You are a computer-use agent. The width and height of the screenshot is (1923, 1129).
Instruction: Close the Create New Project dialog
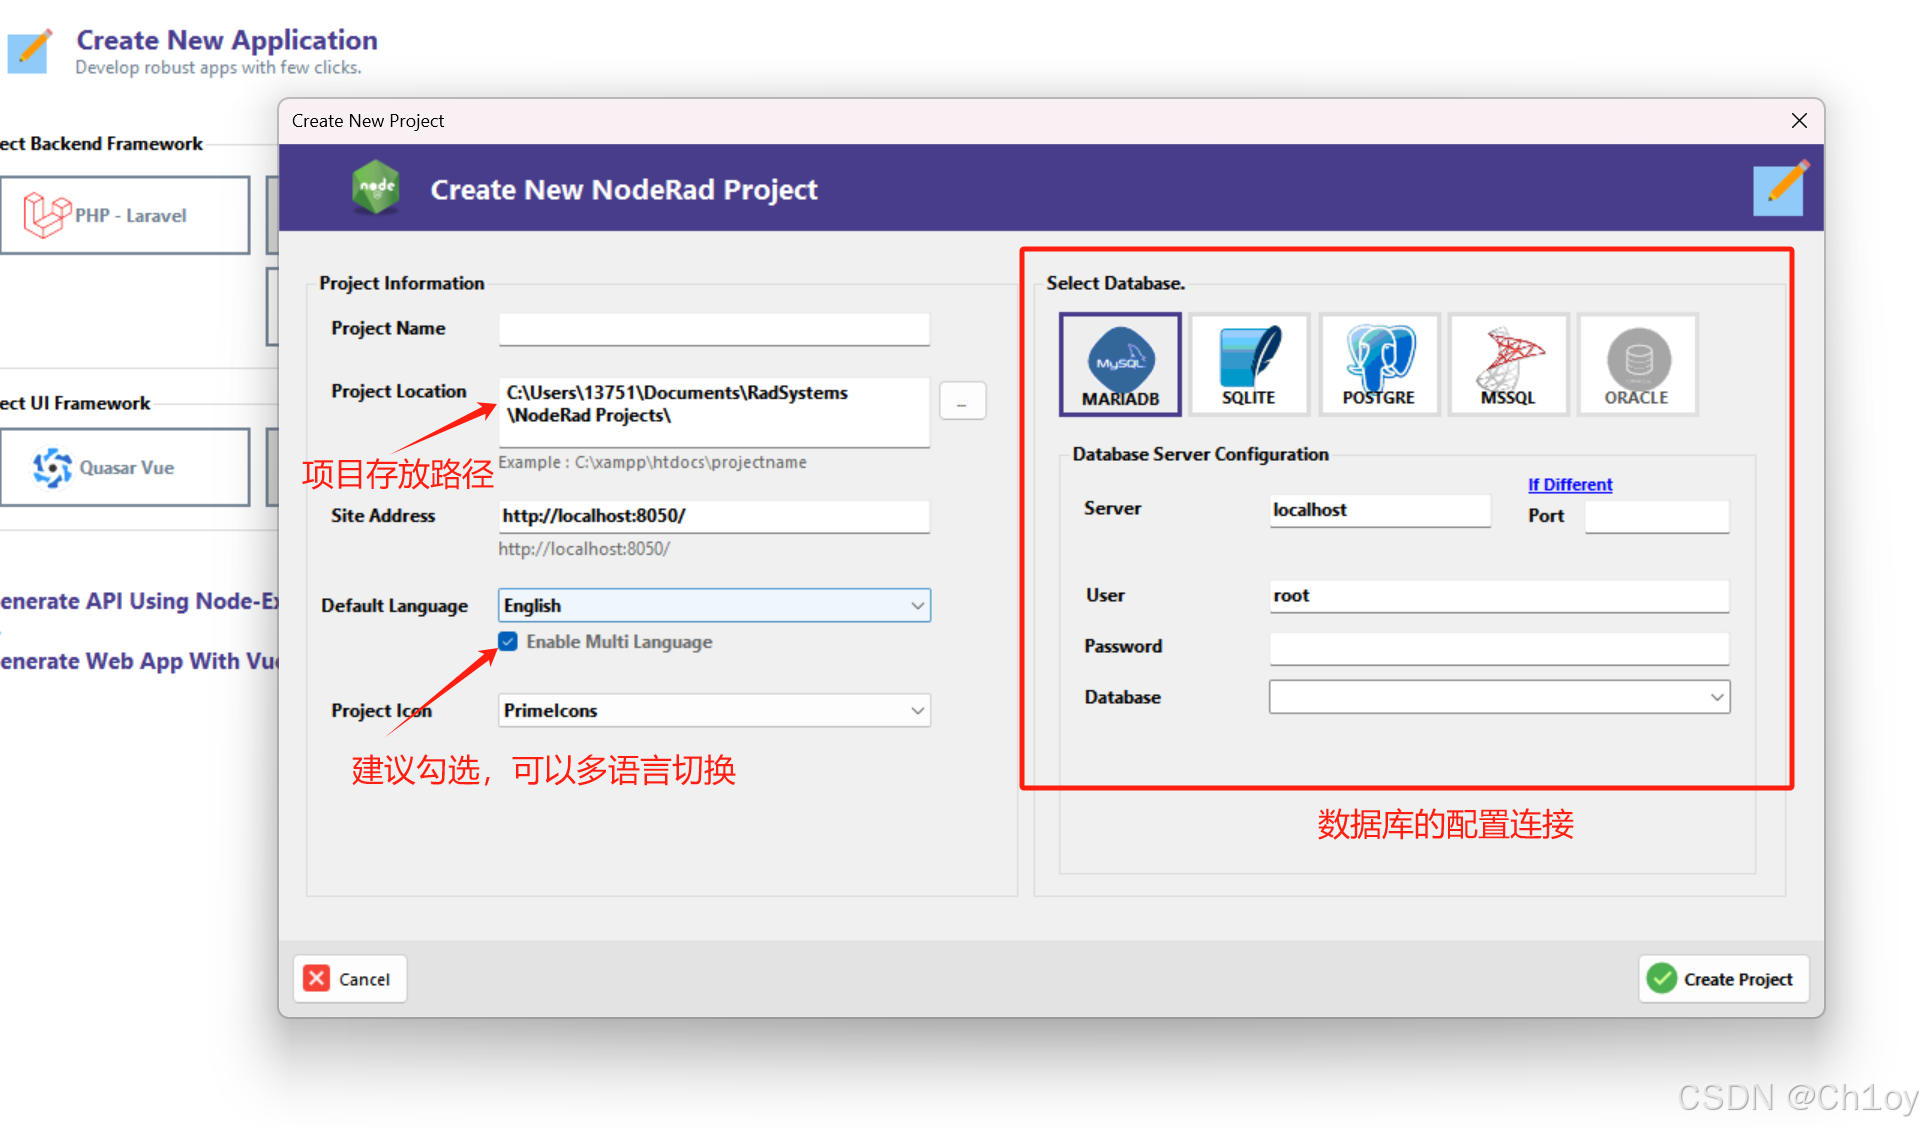coord(1799,121)
